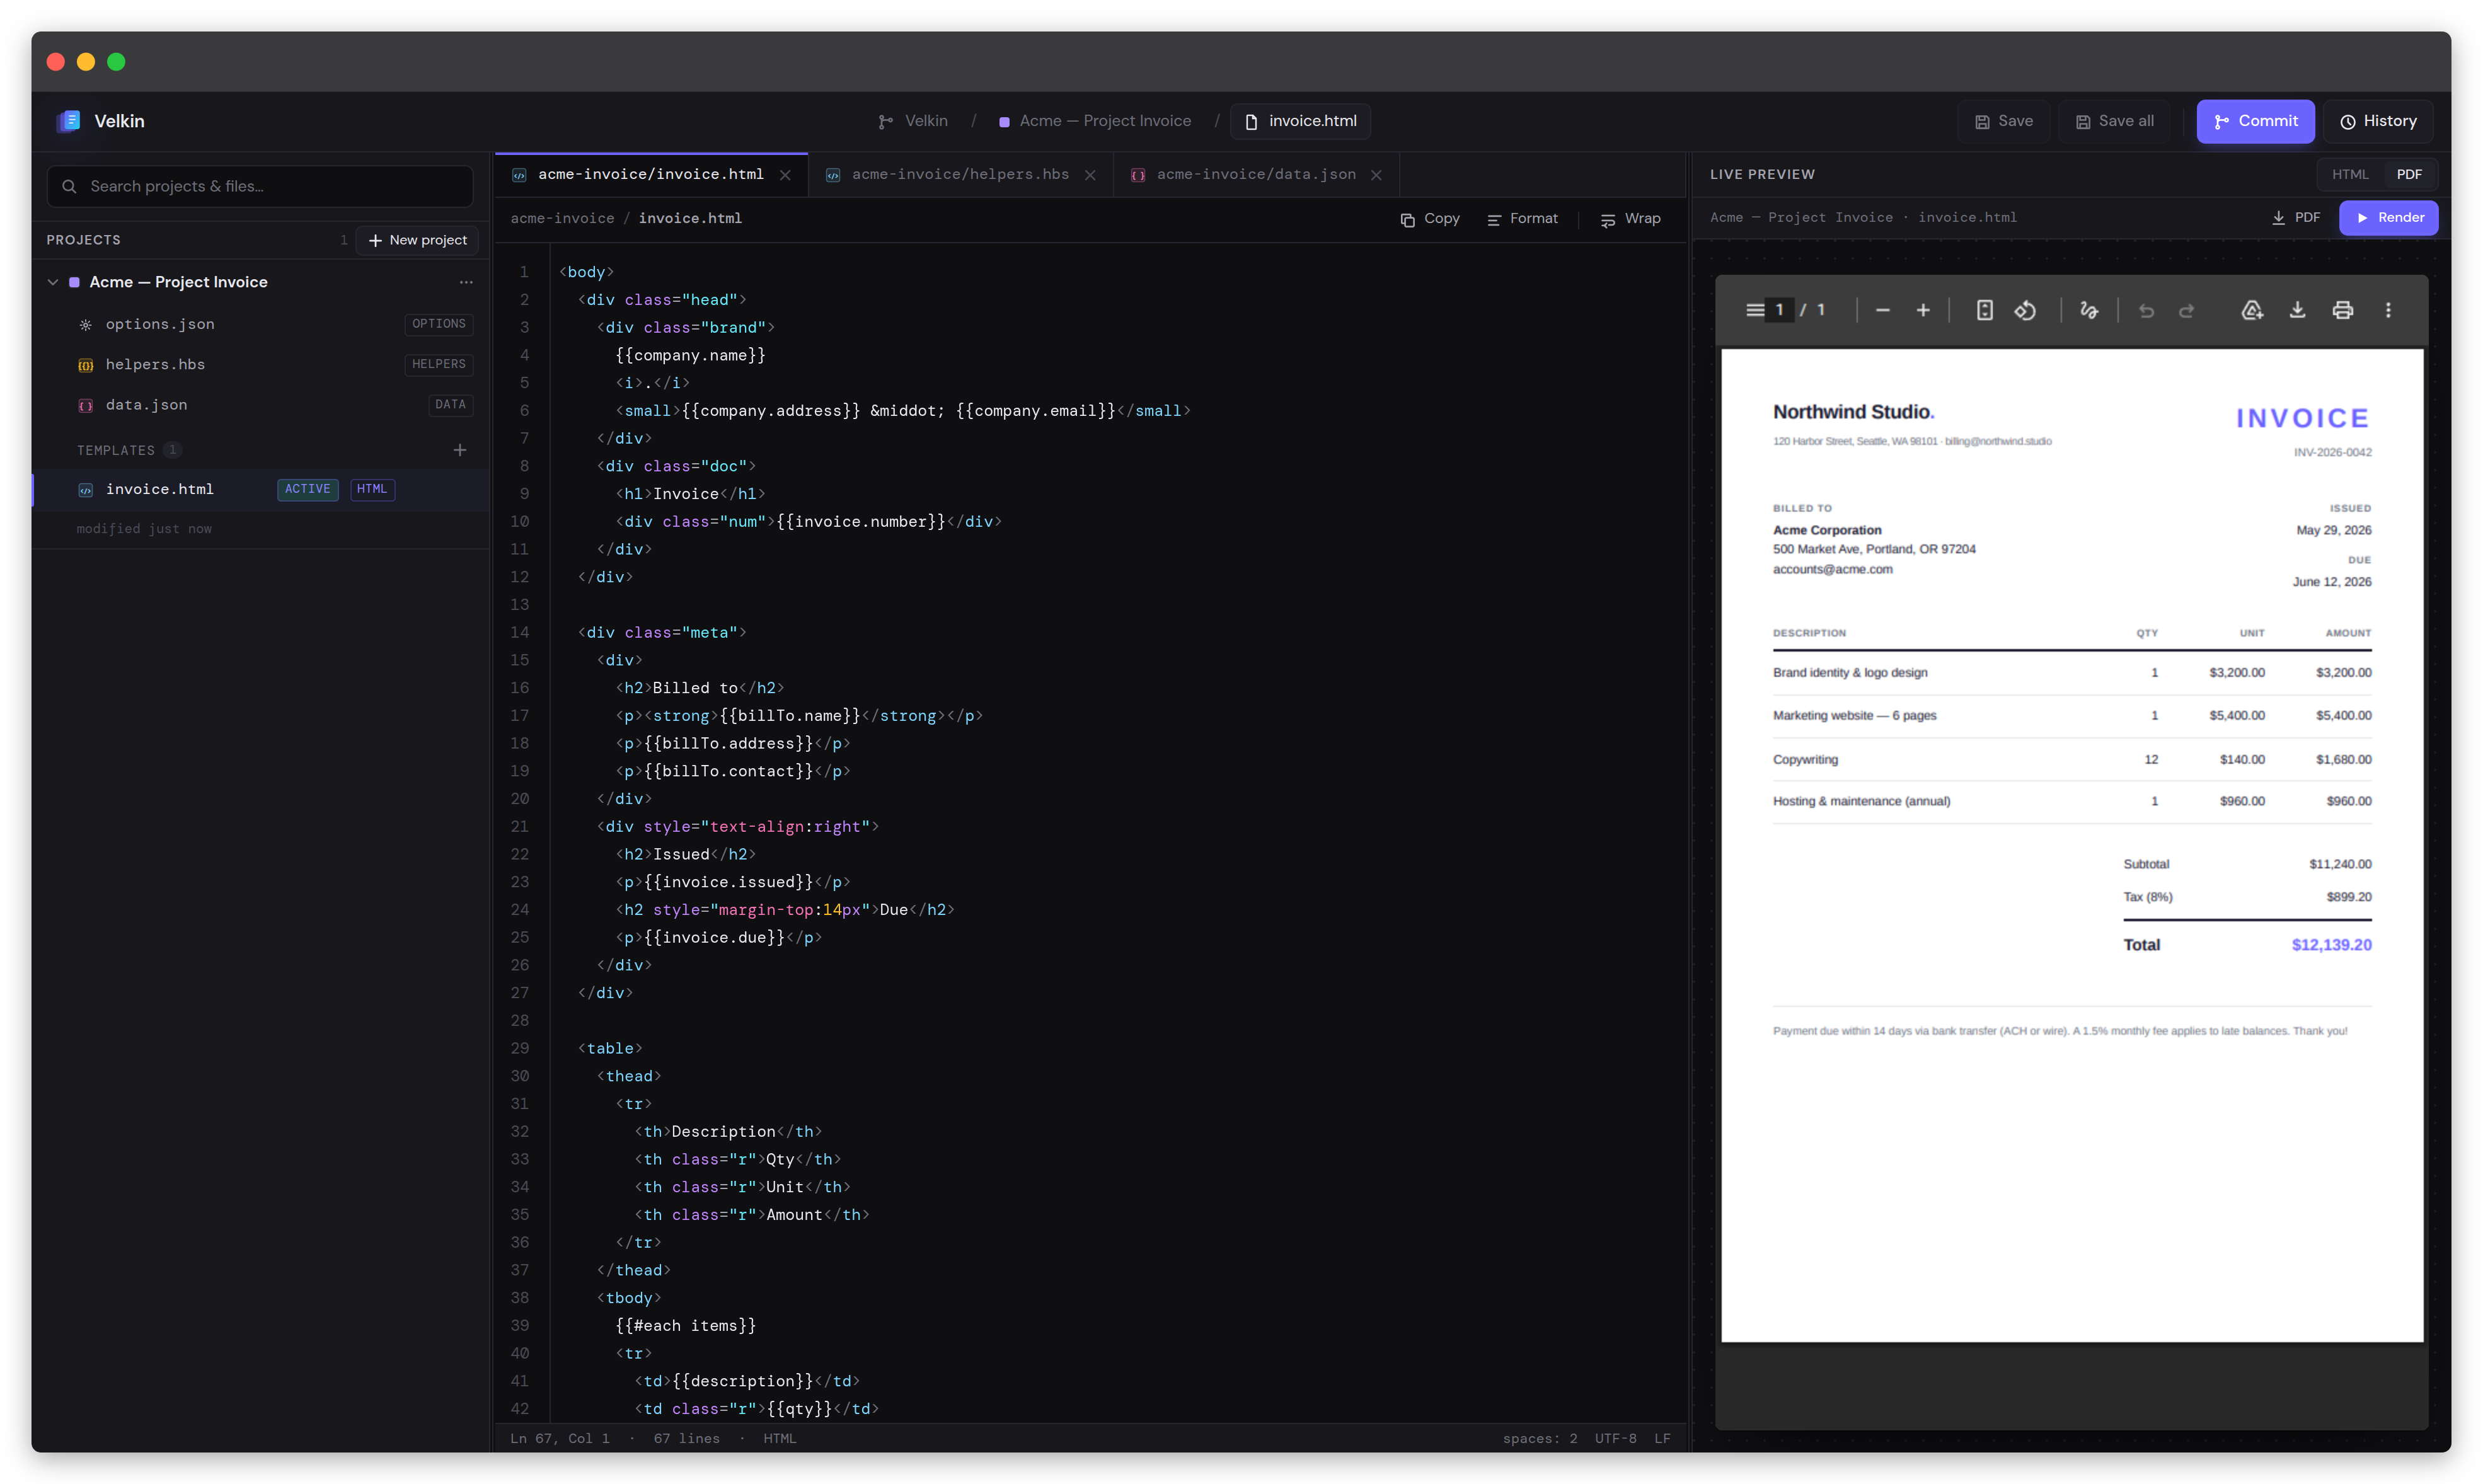Click the PDF viewer undo arrow
The width and height of the screenshot is (2483, 1484).
click(x=2145, y=310)
